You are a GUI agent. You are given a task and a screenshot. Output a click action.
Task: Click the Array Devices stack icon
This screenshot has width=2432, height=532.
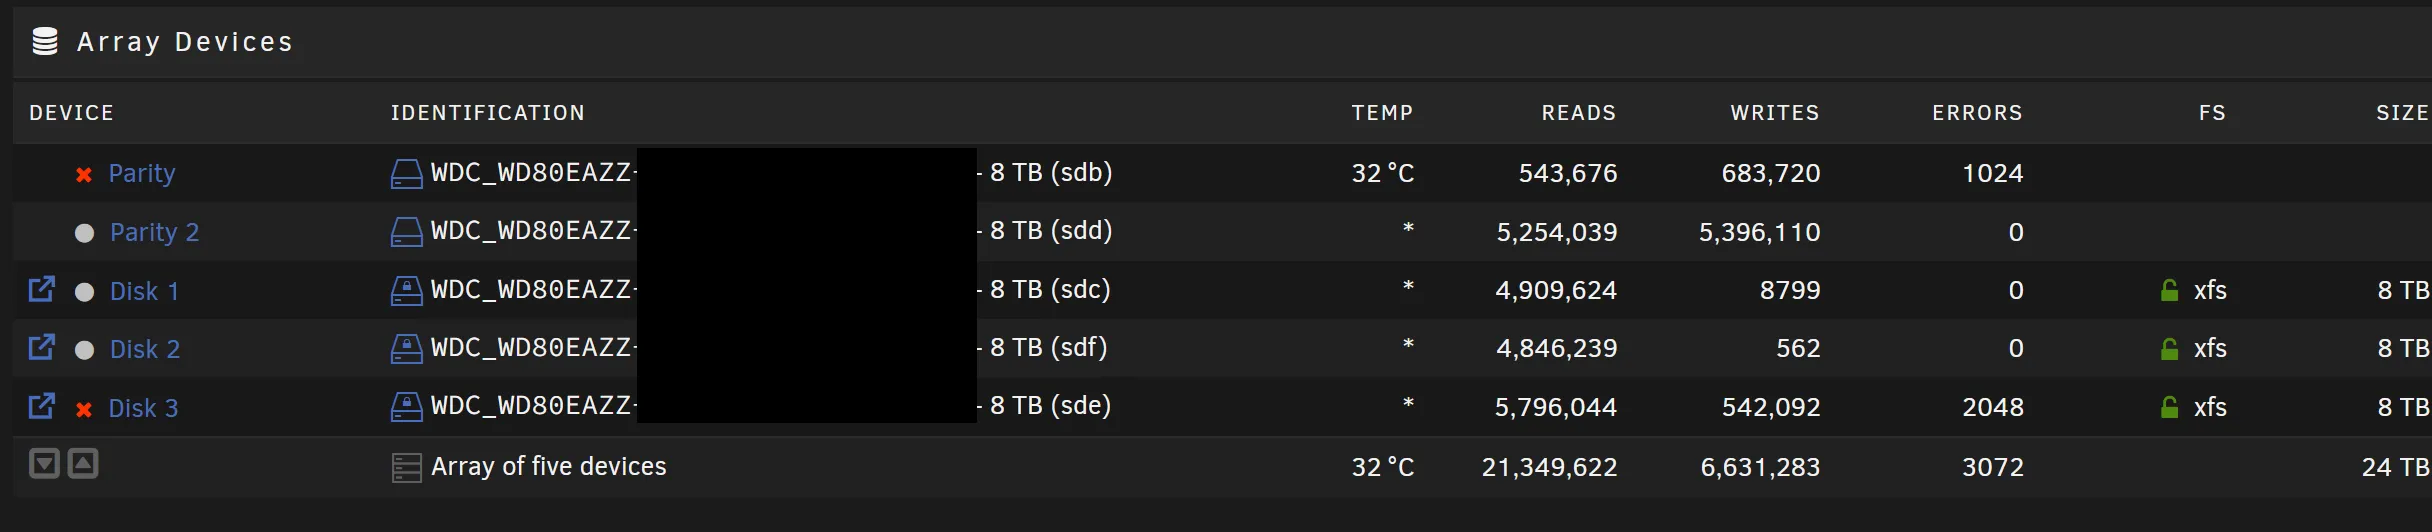[45, 42]
